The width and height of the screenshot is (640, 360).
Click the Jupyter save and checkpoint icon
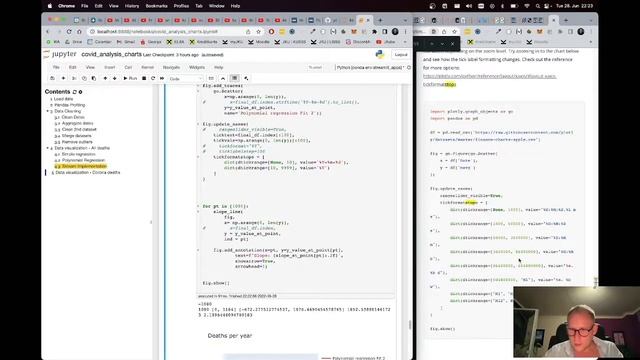point(52,78)
